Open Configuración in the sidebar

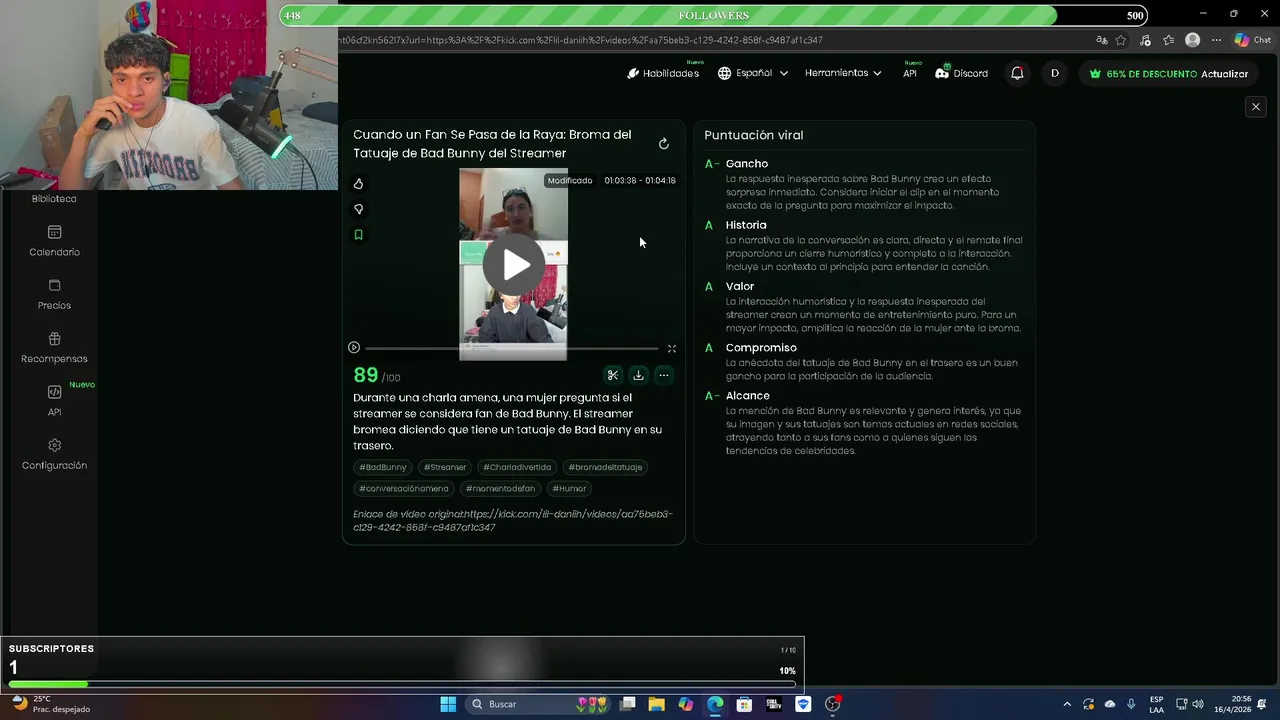click(x=54, y=455)
